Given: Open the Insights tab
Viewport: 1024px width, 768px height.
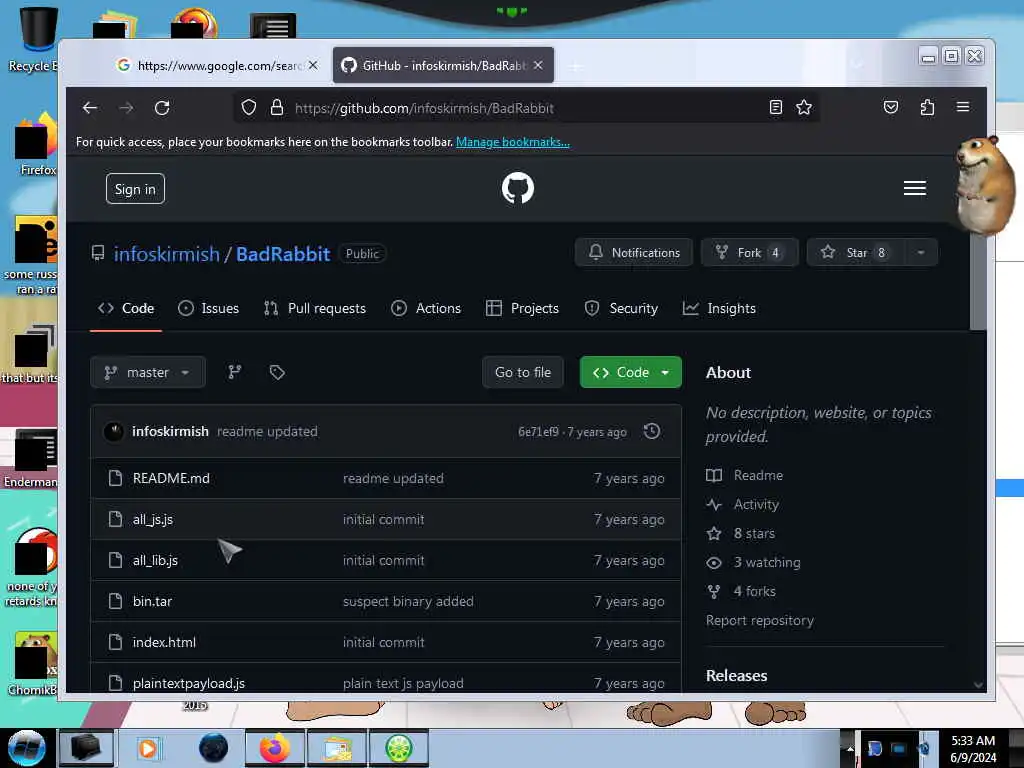Looking at the screenshot, I should [x=720, y=308].
